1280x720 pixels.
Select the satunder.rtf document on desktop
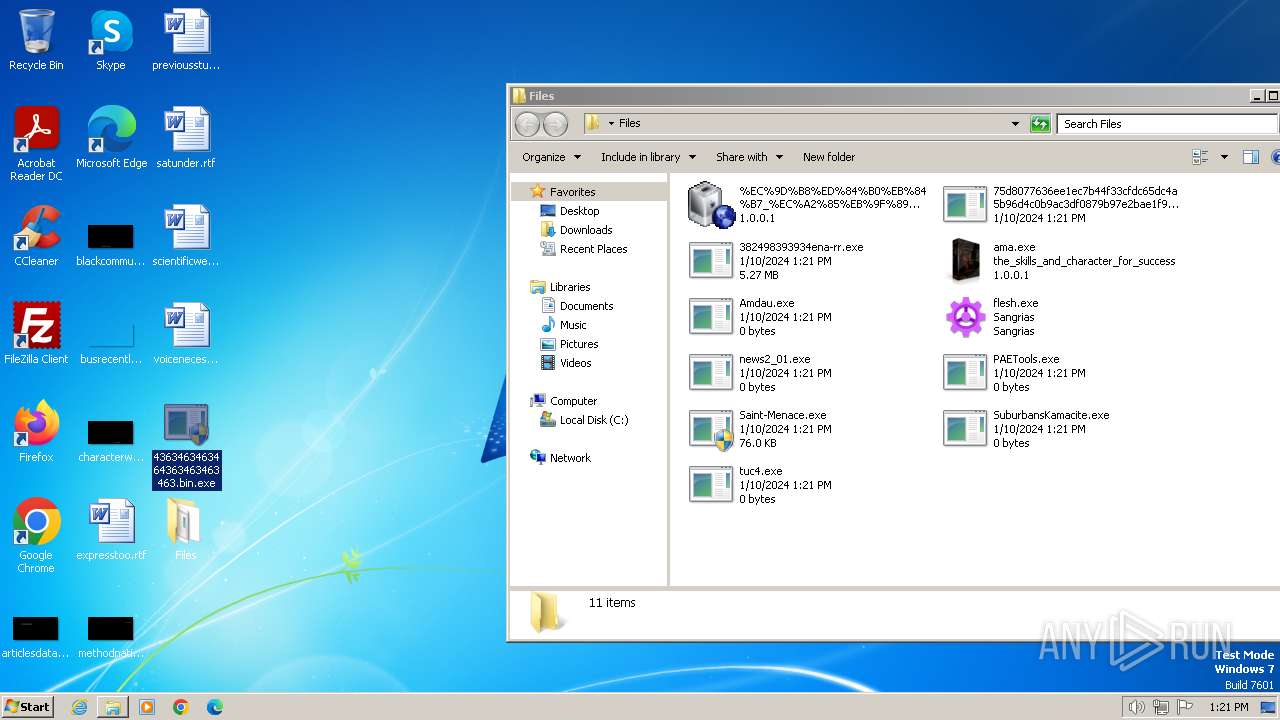tap(186, 138)
